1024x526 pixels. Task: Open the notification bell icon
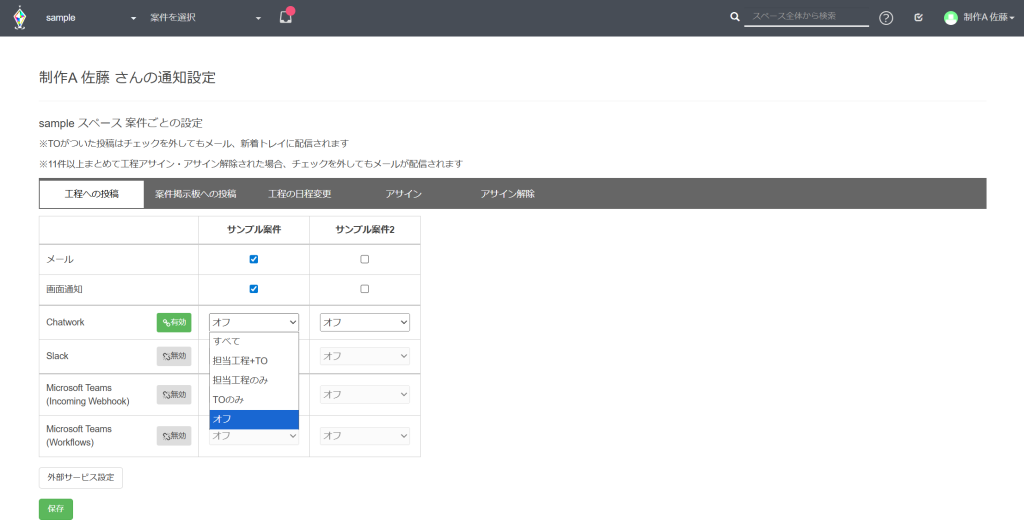285,17
